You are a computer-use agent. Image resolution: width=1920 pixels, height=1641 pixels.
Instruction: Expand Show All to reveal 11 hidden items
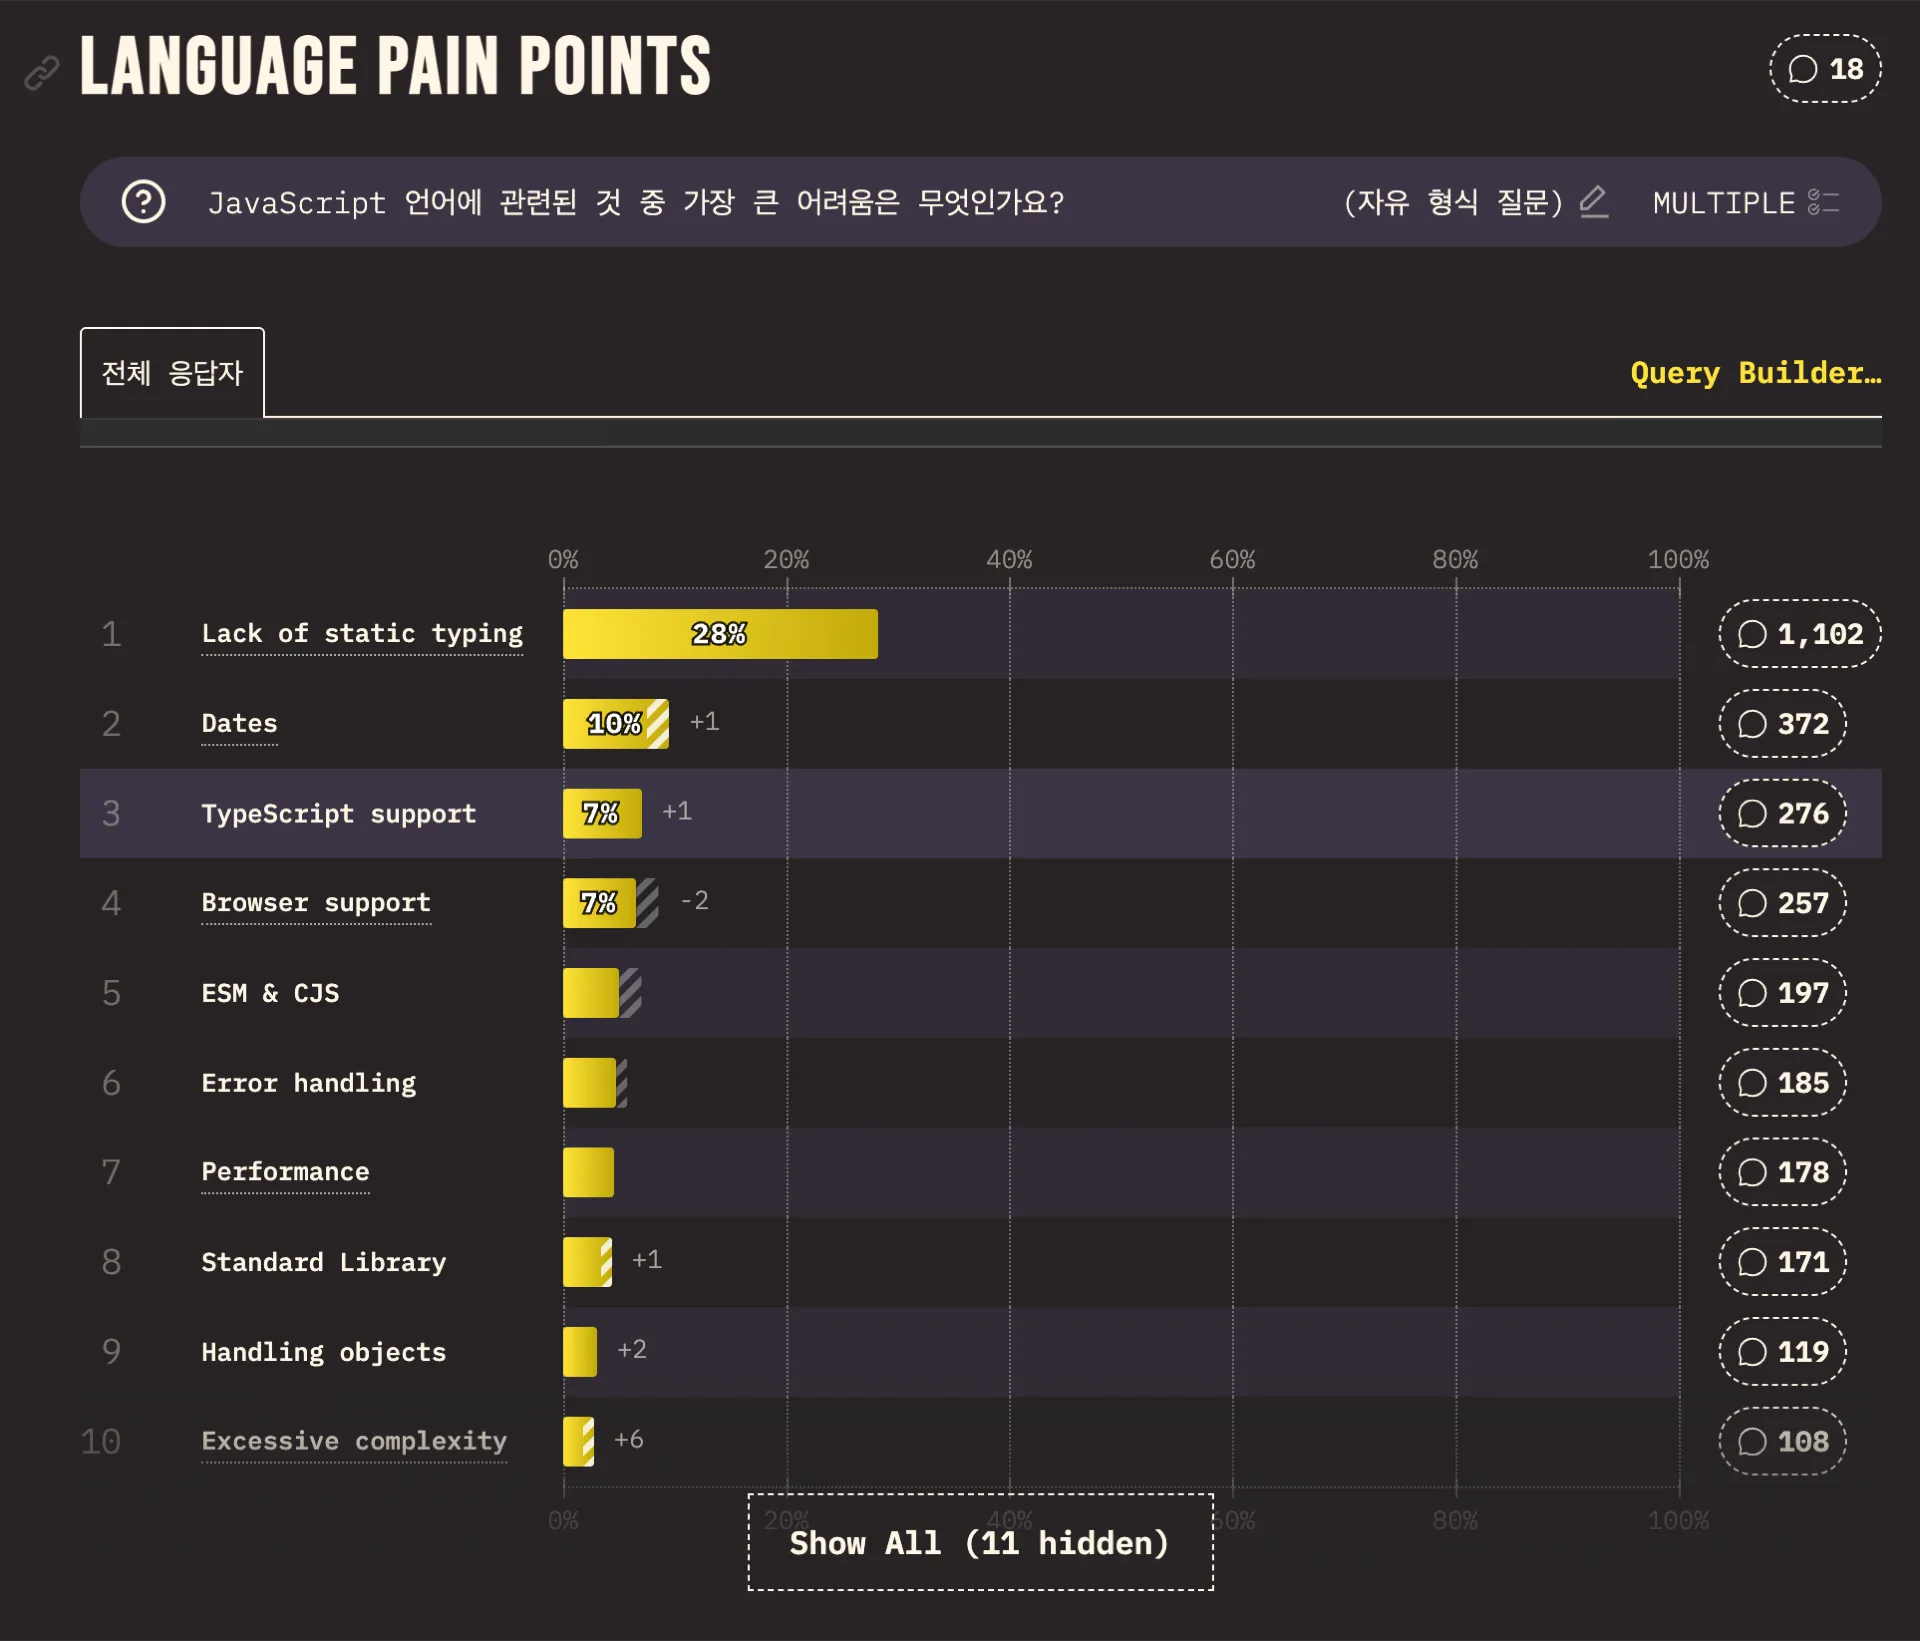pos(978,1542)
